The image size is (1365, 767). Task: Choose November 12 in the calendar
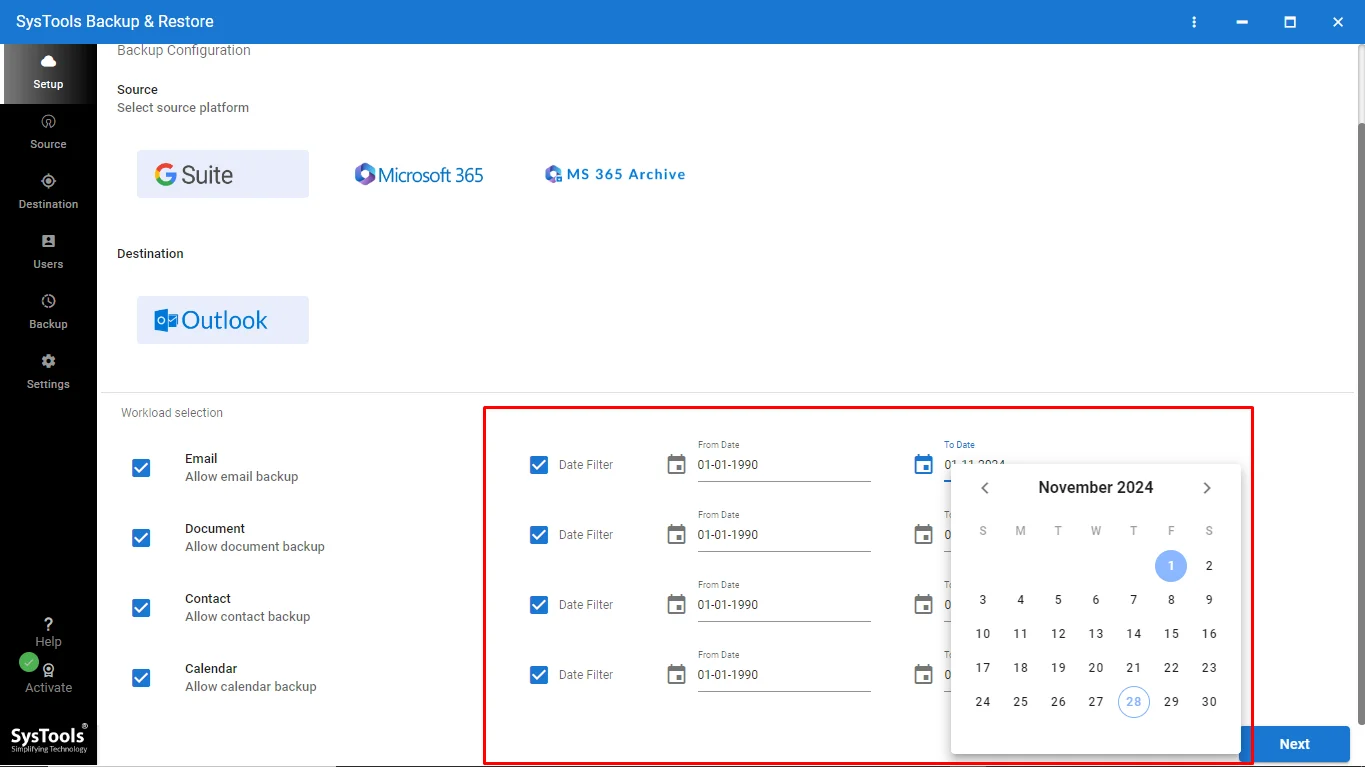click(x=1058, y=634)
